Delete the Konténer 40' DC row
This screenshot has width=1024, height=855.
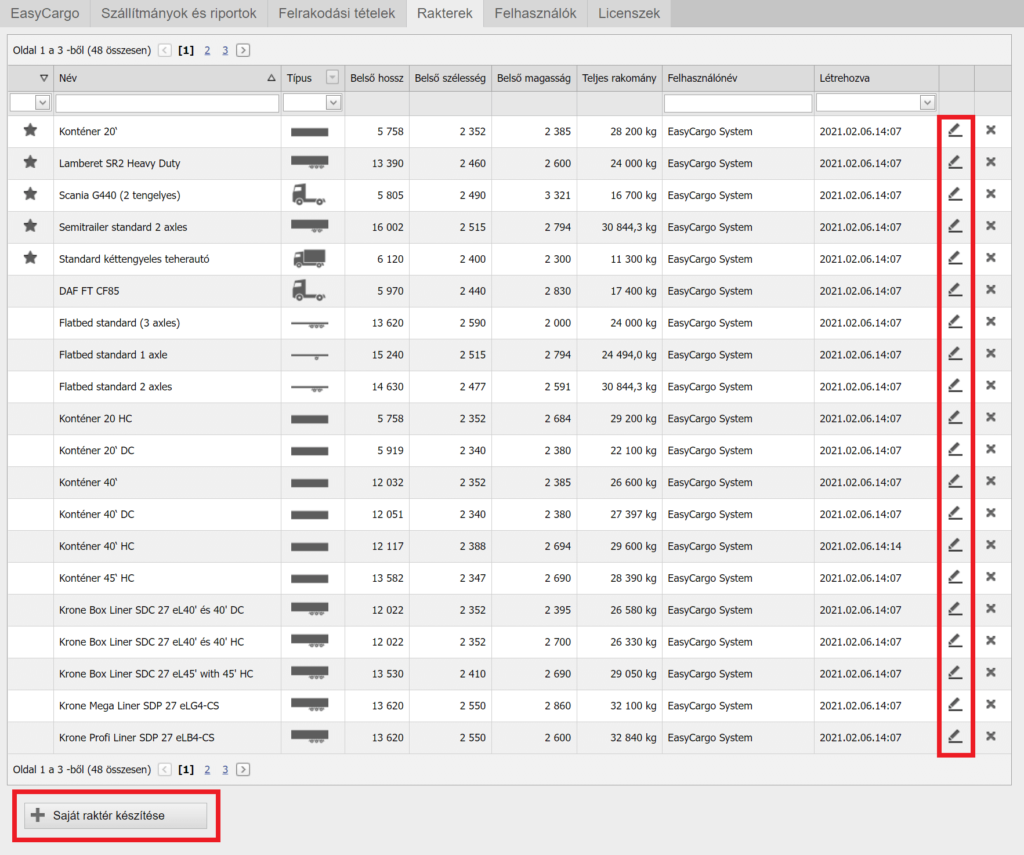(x=991, y=513)
